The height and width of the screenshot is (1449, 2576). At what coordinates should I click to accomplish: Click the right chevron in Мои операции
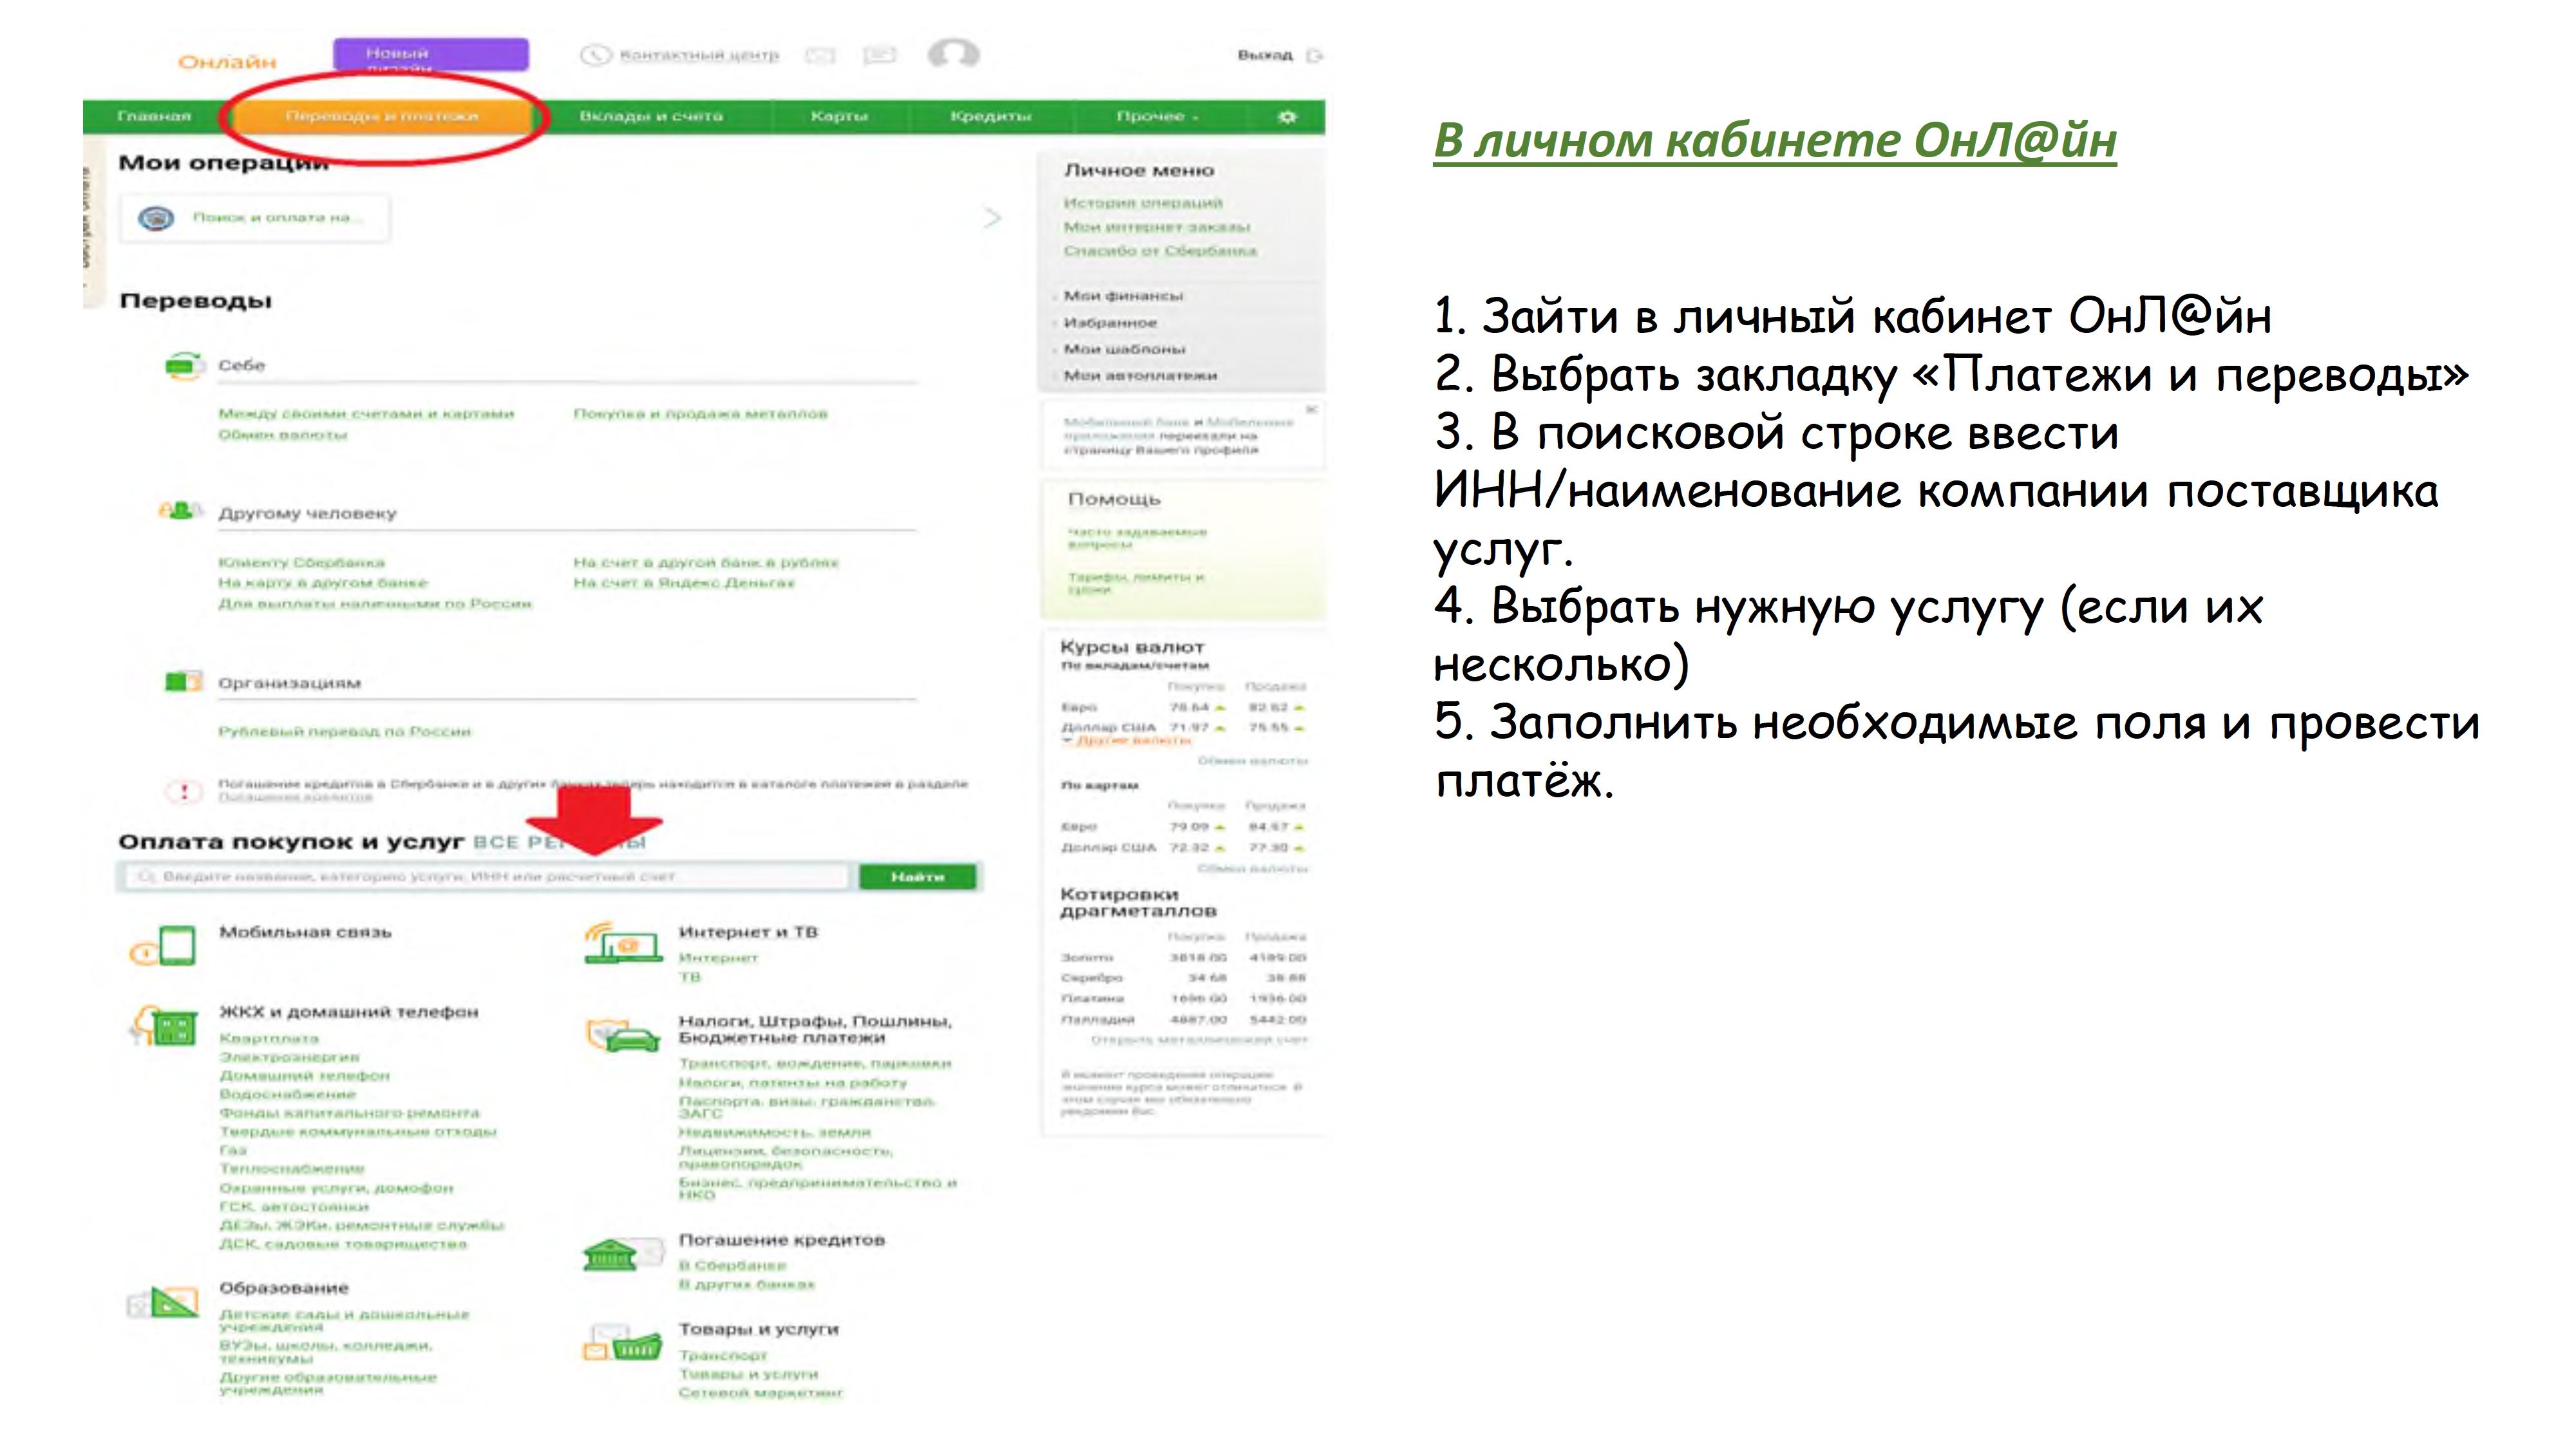tap(991, 218)
